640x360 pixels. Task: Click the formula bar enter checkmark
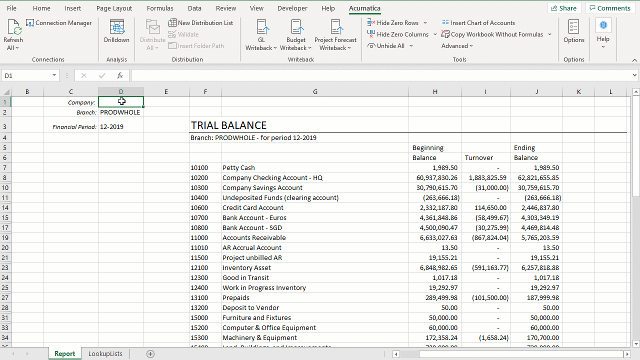102,76
